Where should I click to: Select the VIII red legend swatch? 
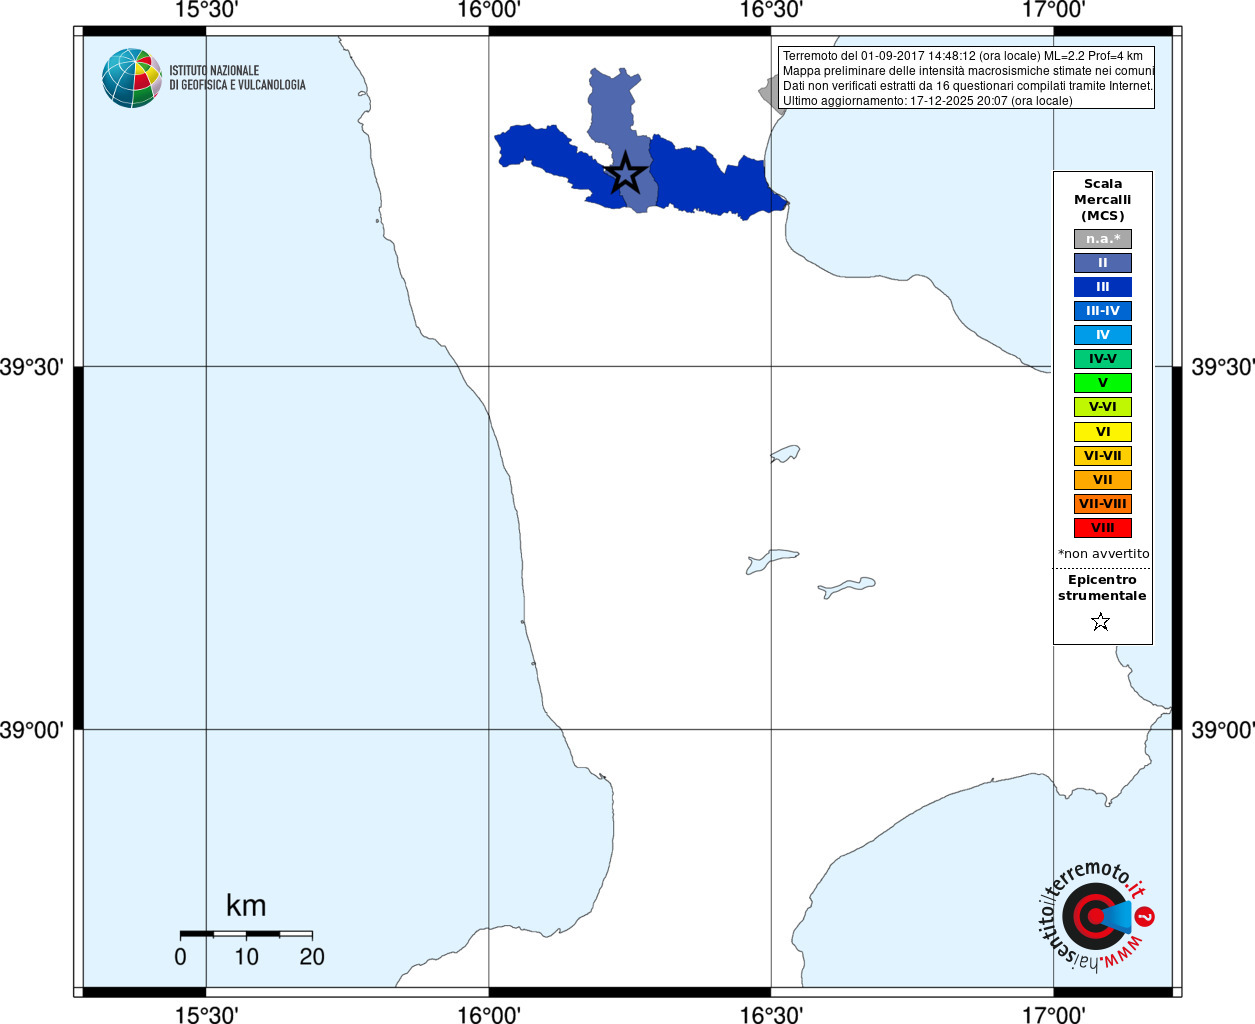1103,528
